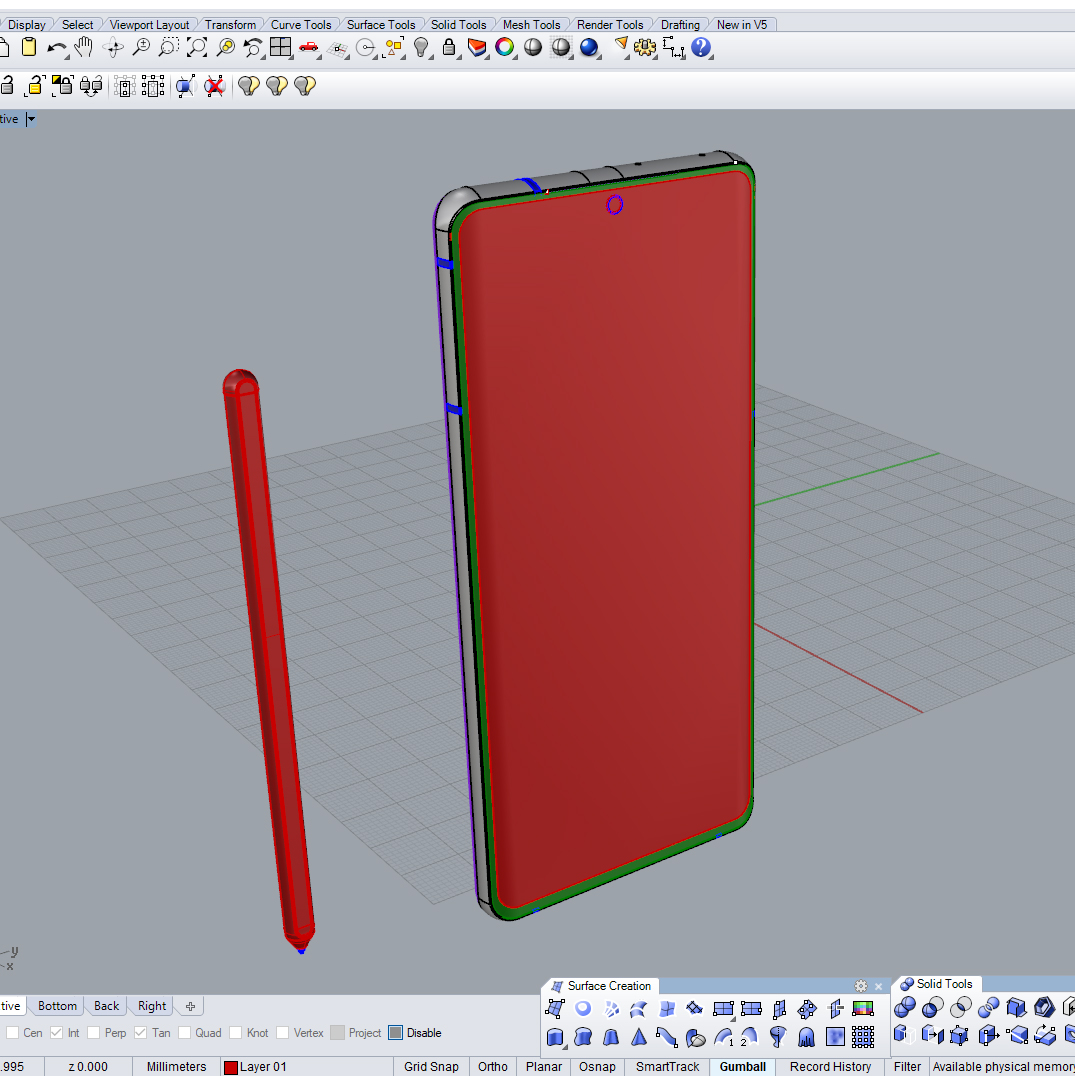
Task: Enable the Quad osnap checkbox
Action: (x=184, y=1033)
